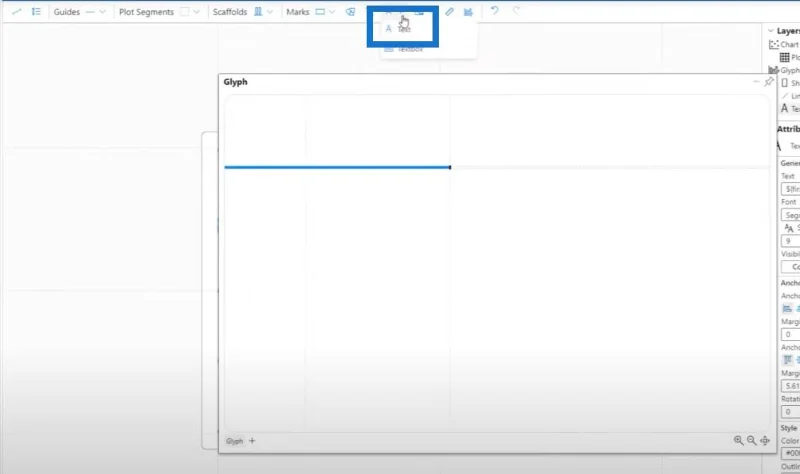Zoom in the Glyph editor

738,440
